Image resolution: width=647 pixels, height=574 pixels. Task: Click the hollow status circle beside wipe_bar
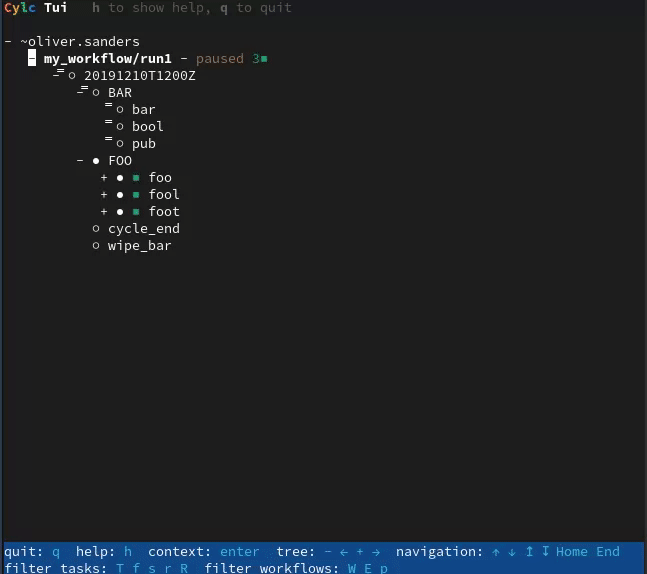[x=96, y=246]
